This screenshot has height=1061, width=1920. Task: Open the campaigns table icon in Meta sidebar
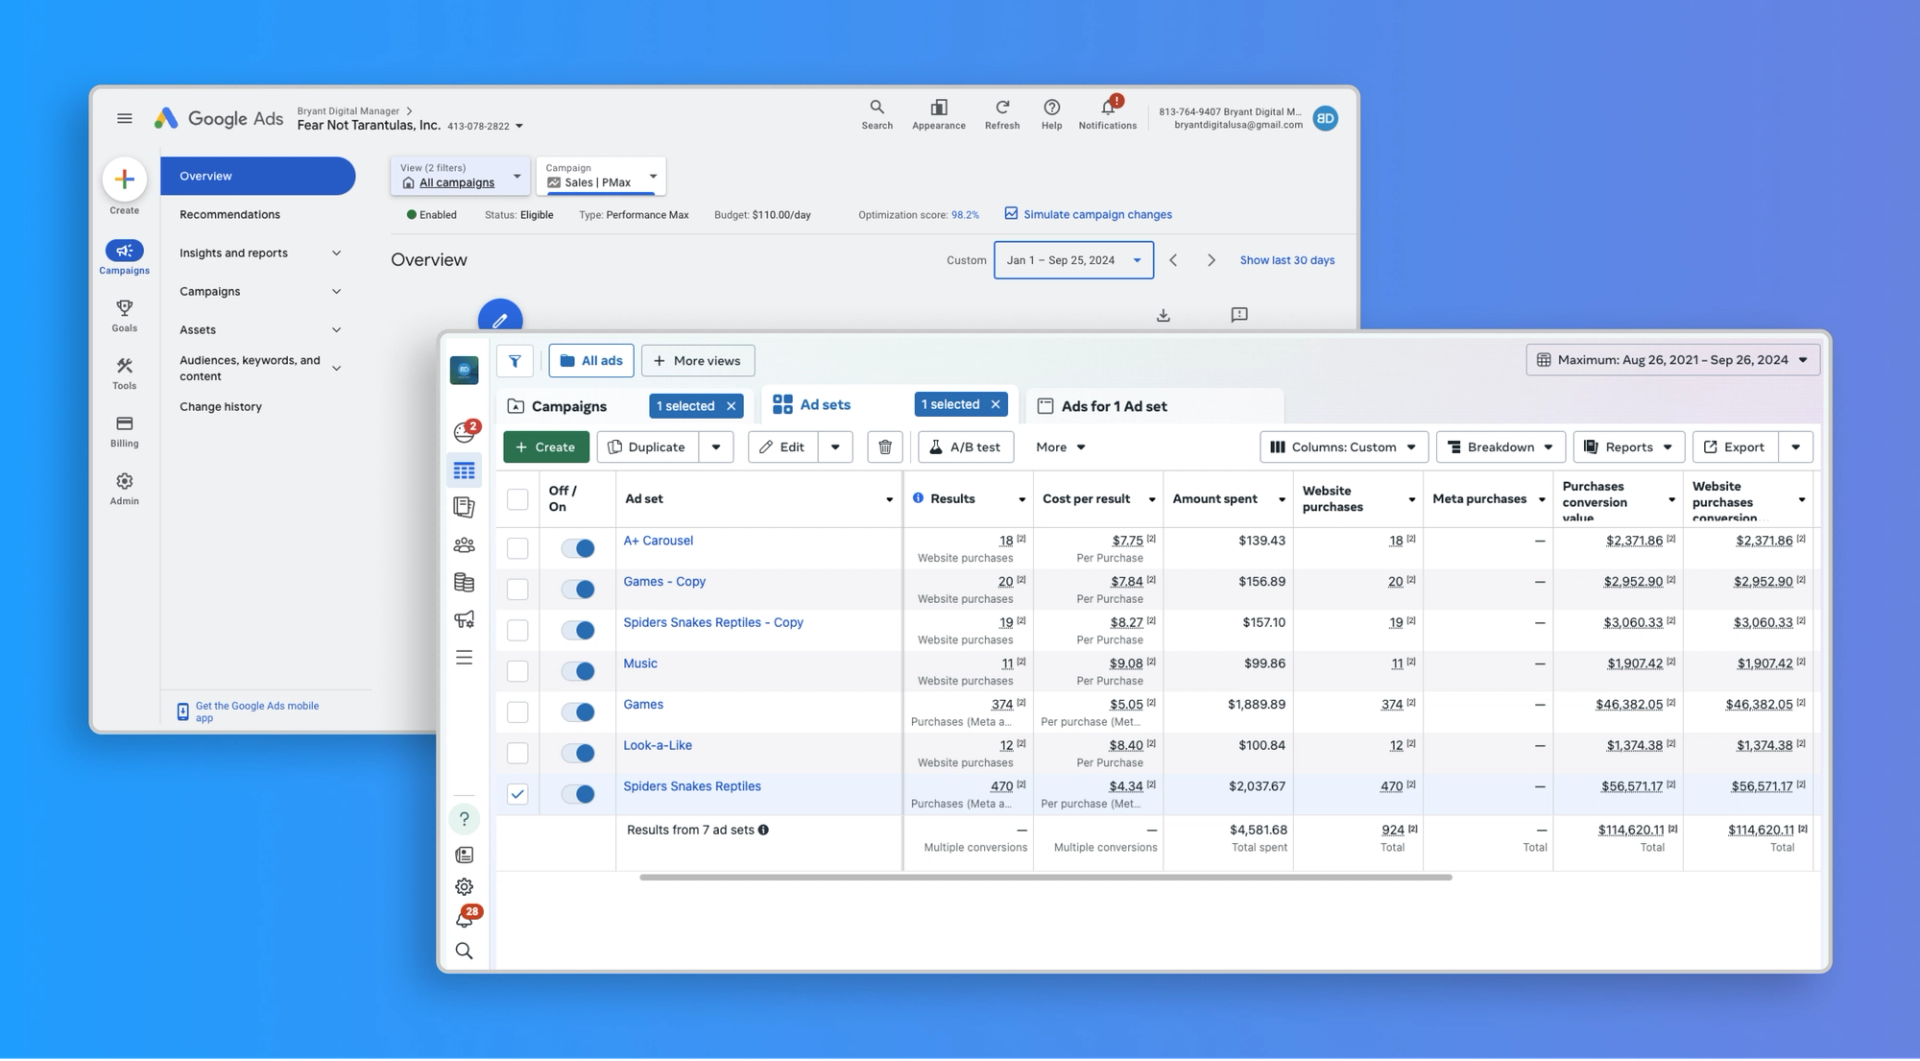464,470
